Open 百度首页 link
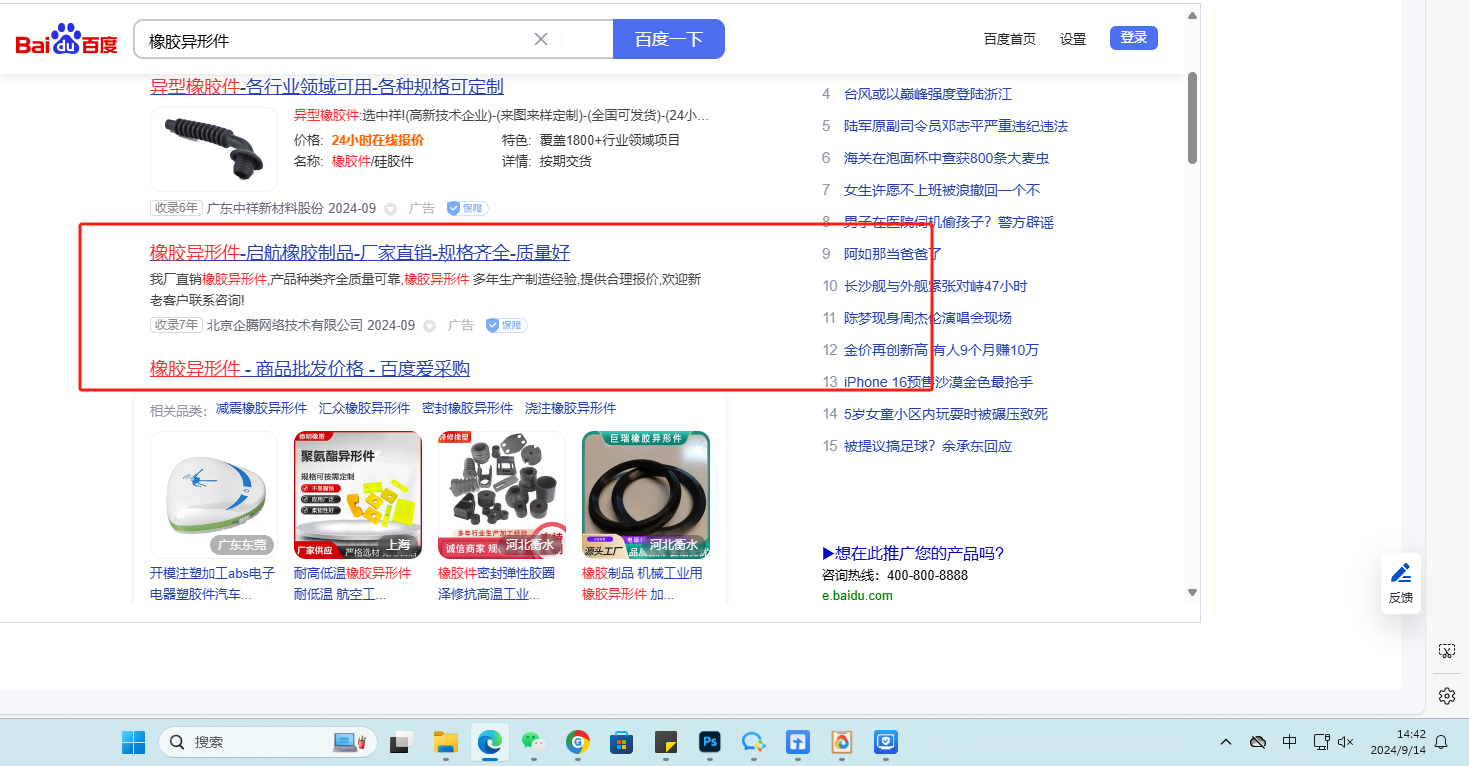 pyautogui.click(x=1010, y=39)
